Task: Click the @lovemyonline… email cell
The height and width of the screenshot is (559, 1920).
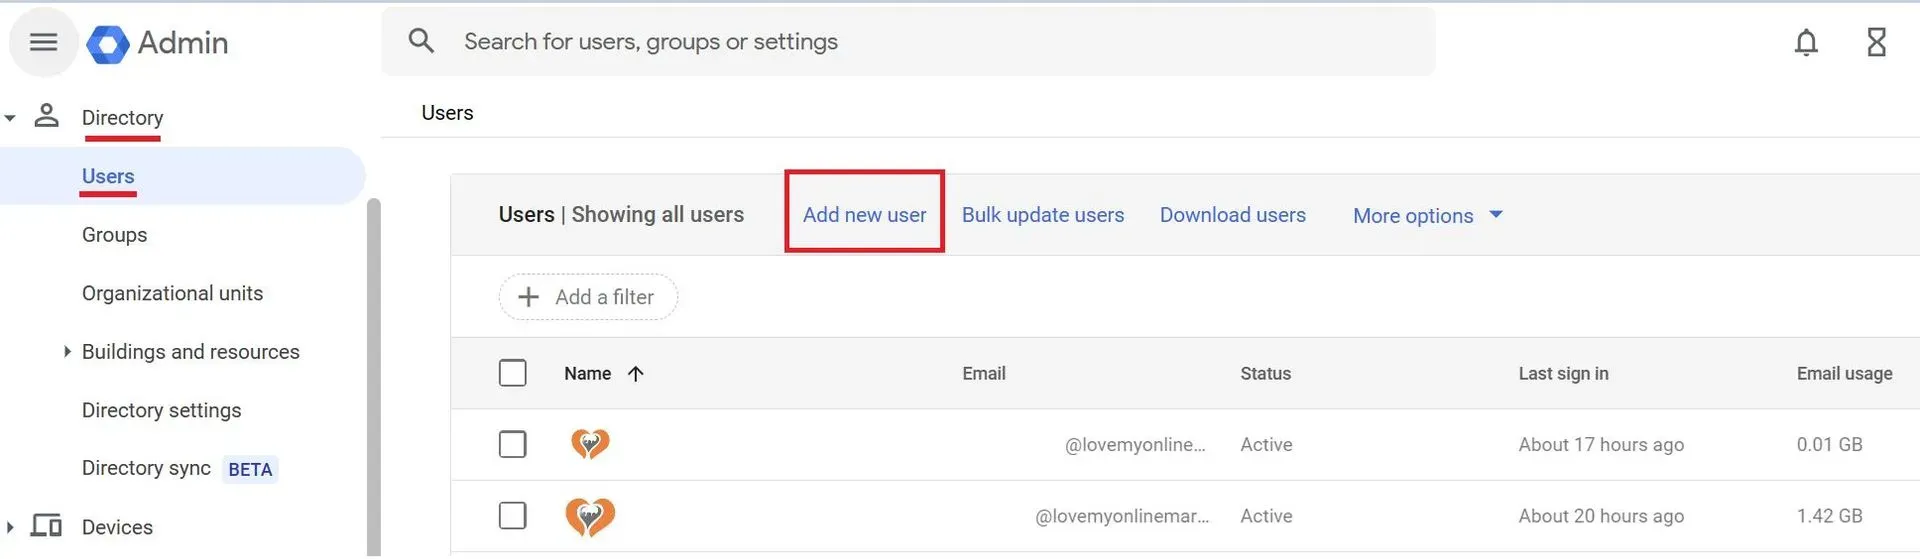Action: tap(1135, 445)
